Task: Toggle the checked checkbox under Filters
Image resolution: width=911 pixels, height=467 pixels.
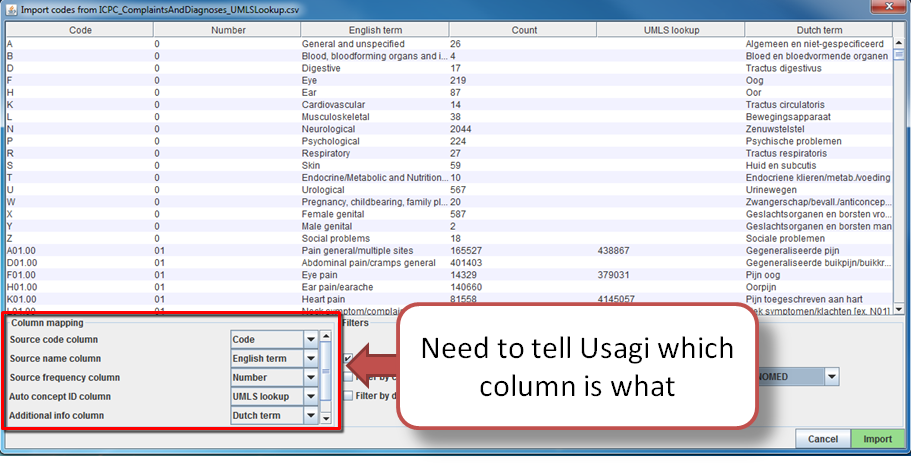Action: pos(347,358)
